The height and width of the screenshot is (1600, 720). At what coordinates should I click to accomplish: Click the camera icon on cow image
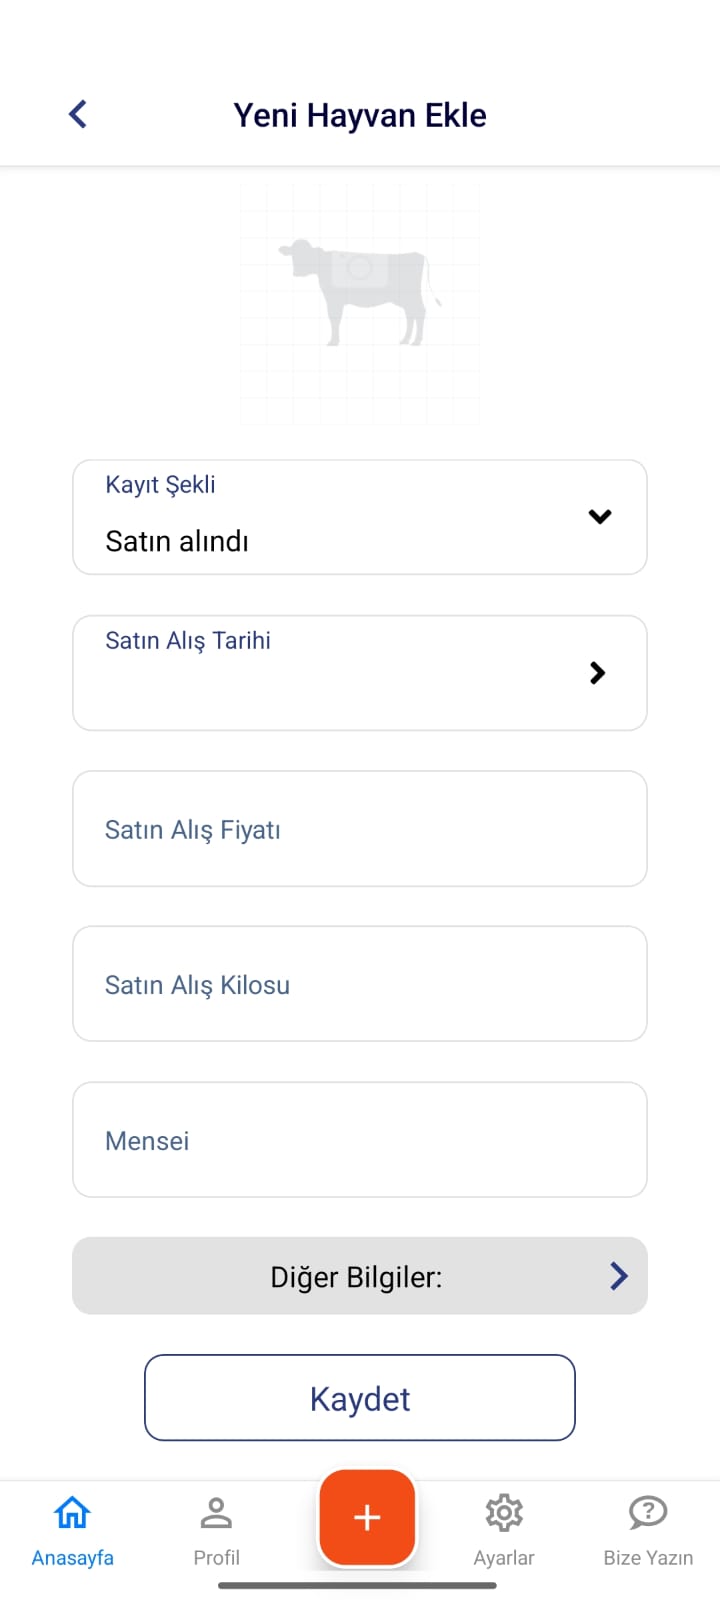tap(358, 268)
